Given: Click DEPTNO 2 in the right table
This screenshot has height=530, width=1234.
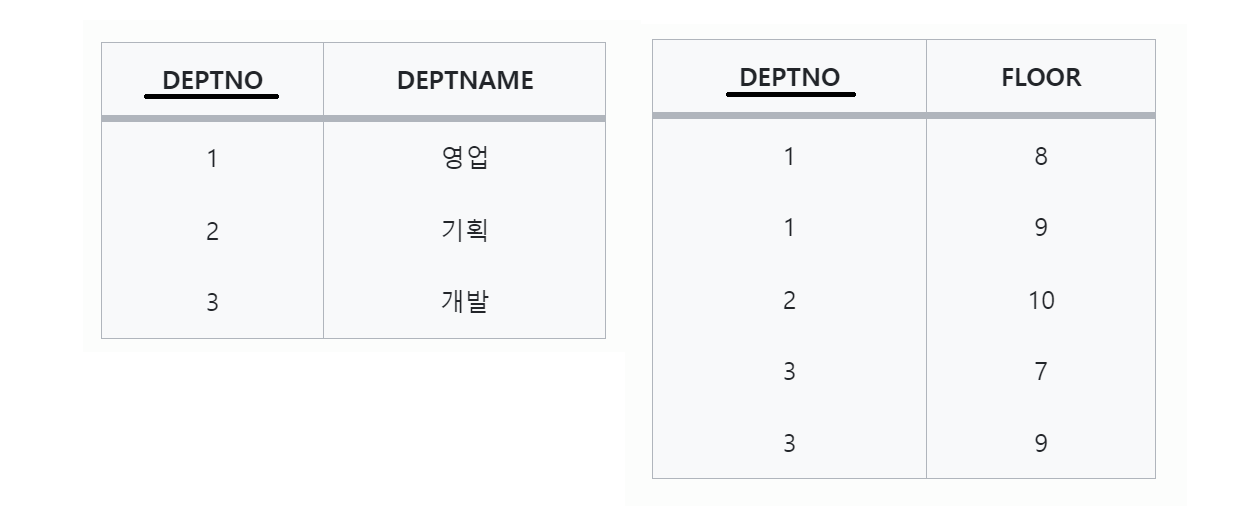Looking at the screenshot, I should (x=789, y=300).
